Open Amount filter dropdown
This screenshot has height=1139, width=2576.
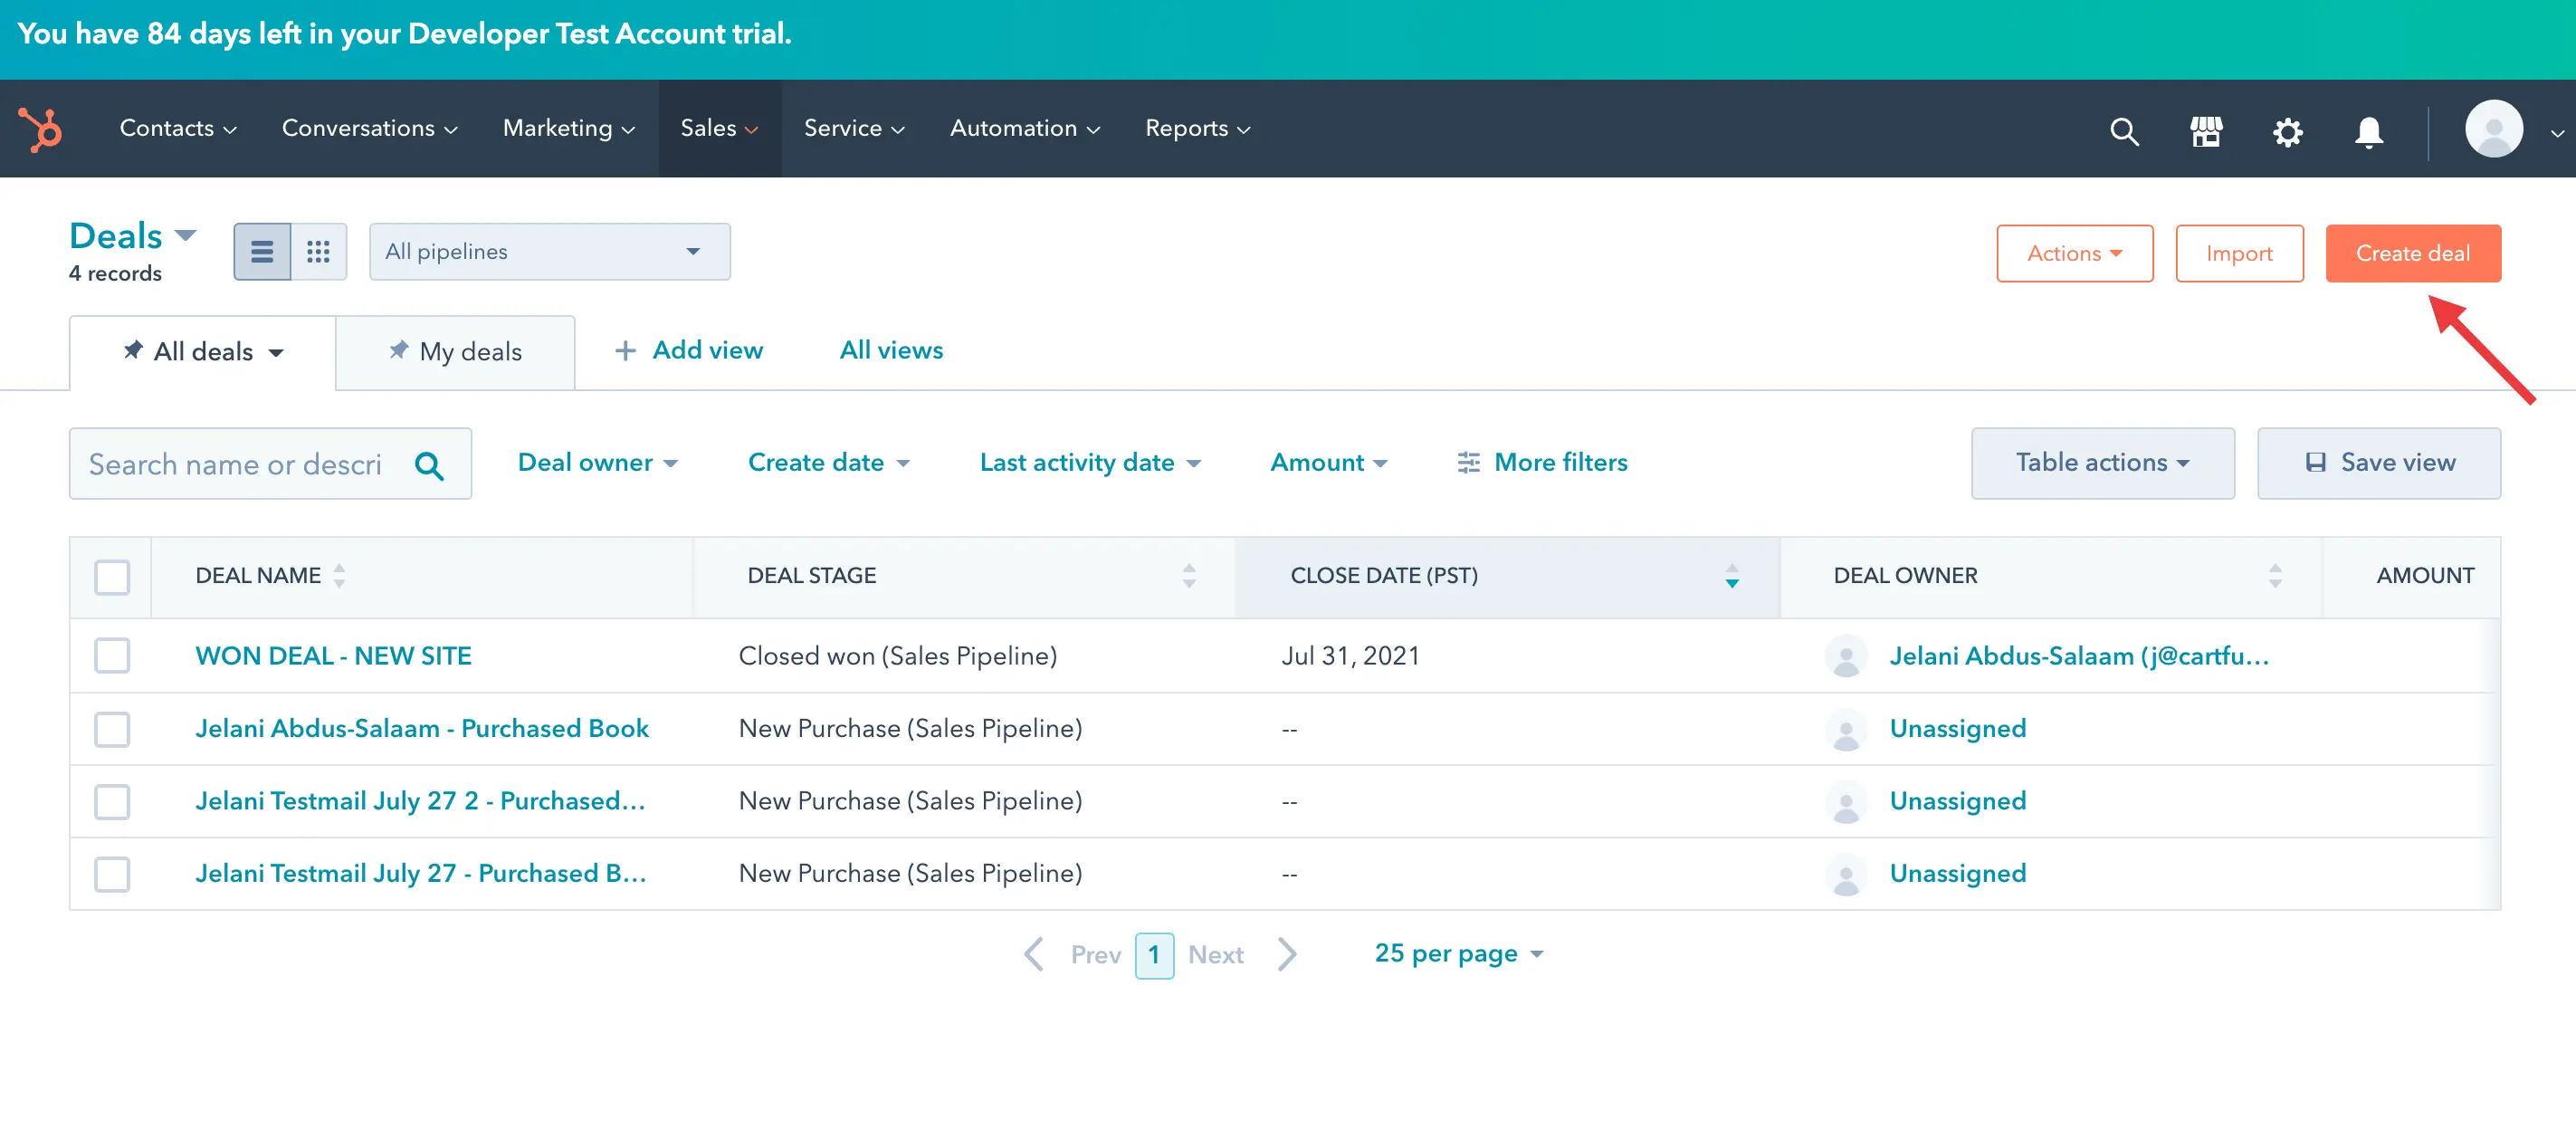pos(1328,463)
